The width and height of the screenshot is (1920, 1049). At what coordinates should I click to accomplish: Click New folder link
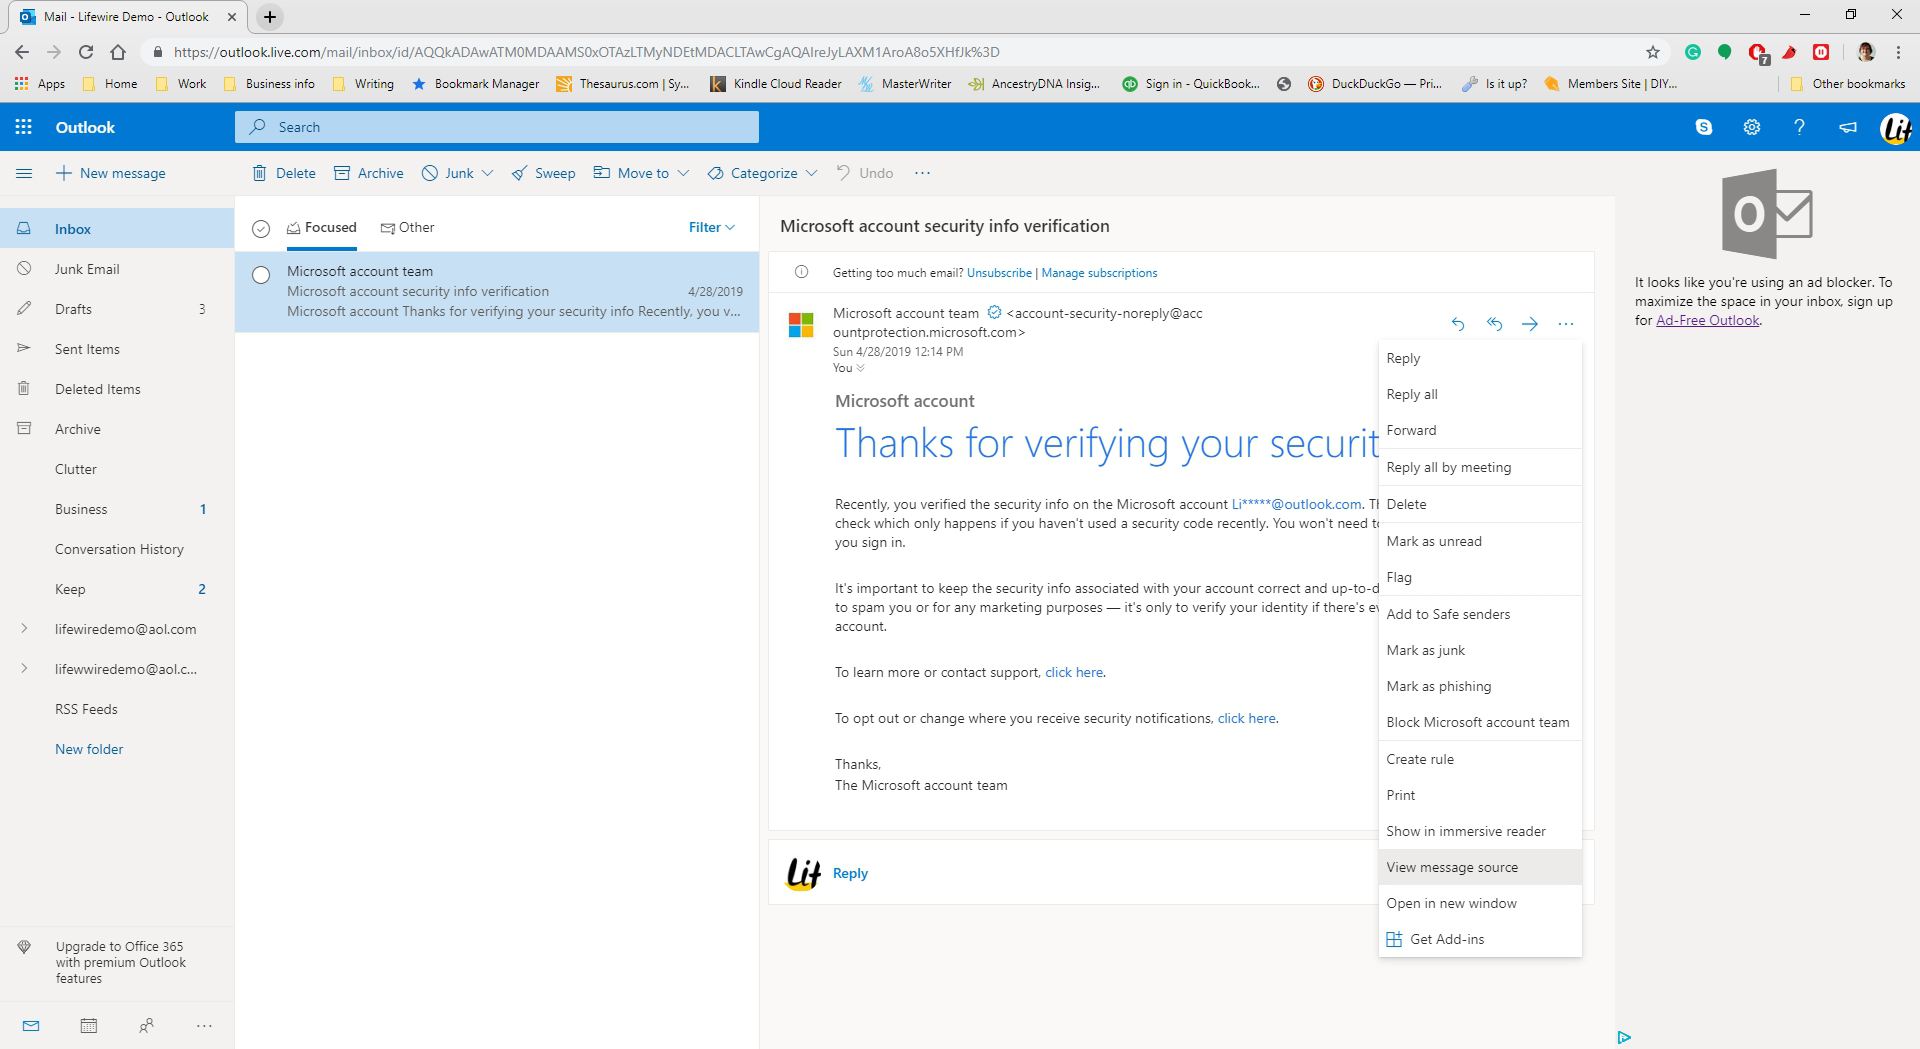89,749
